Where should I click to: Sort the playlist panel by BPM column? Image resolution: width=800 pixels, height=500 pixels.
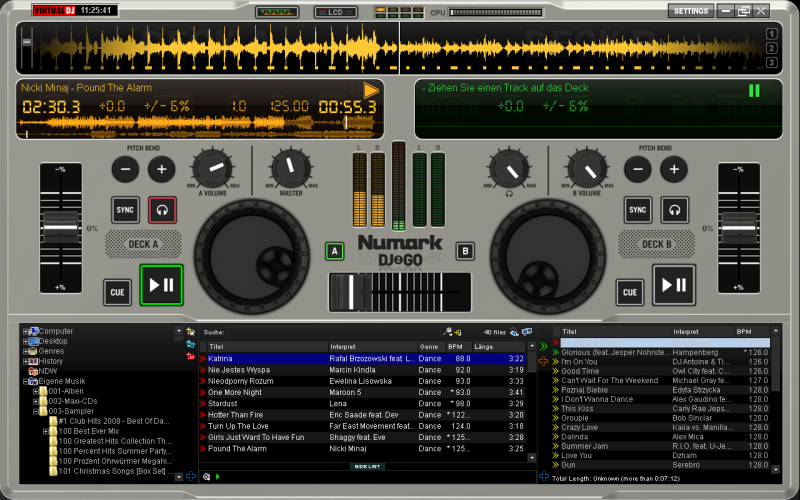(x=752, y=332)
